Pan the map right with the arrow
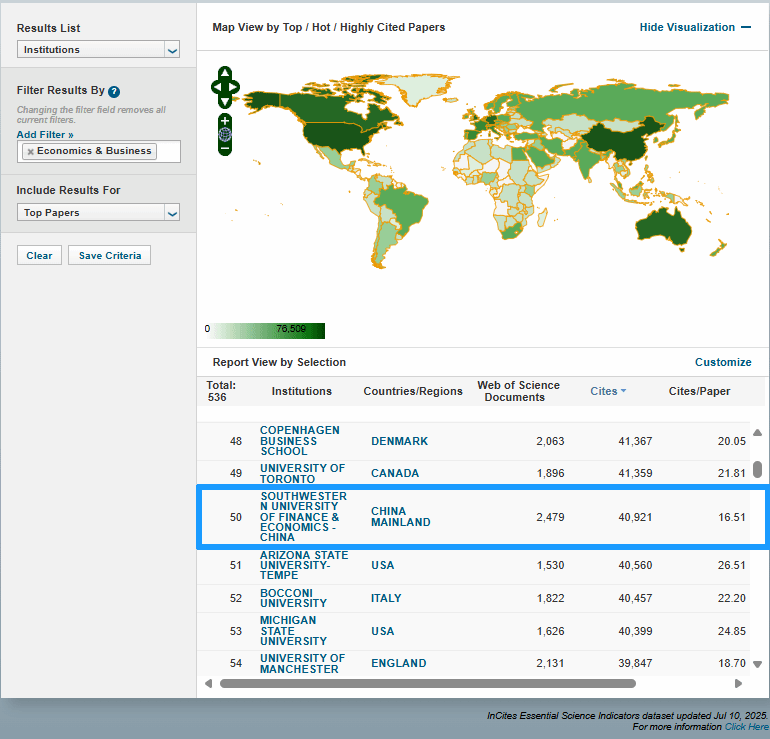The image size is (770, 739). (235, 87)
